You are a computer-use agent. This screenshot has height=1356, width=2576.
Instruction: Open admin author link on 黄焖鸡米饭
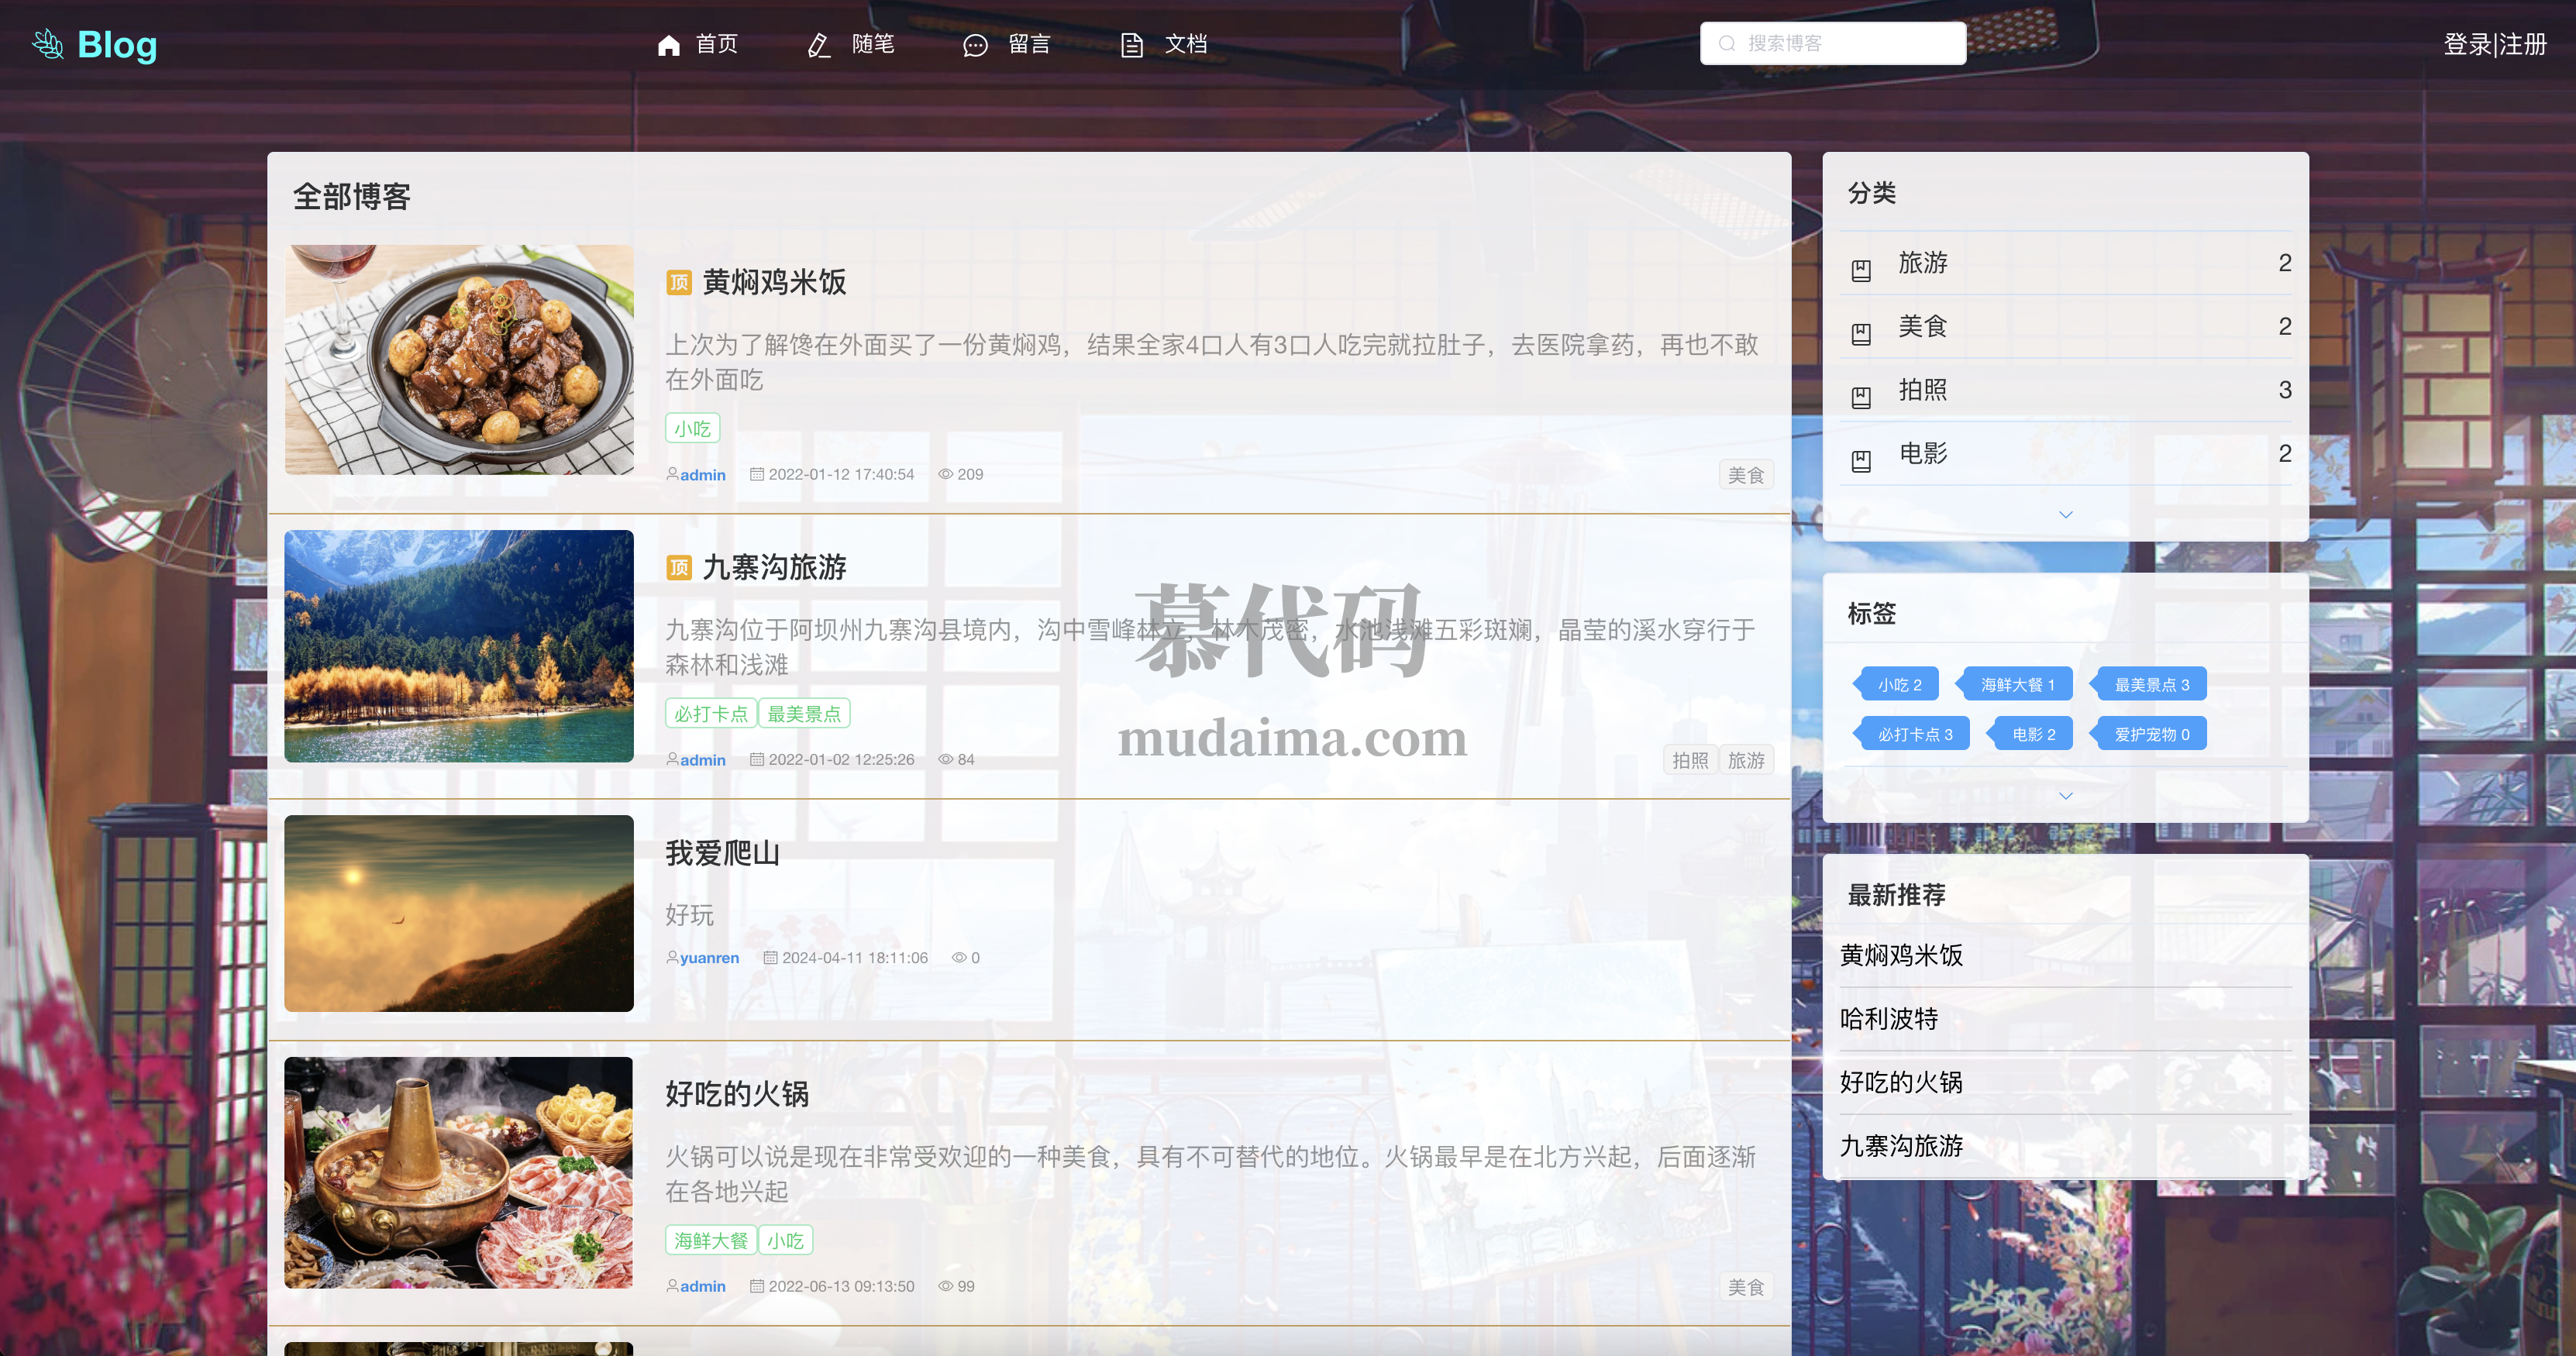(702, 475)
